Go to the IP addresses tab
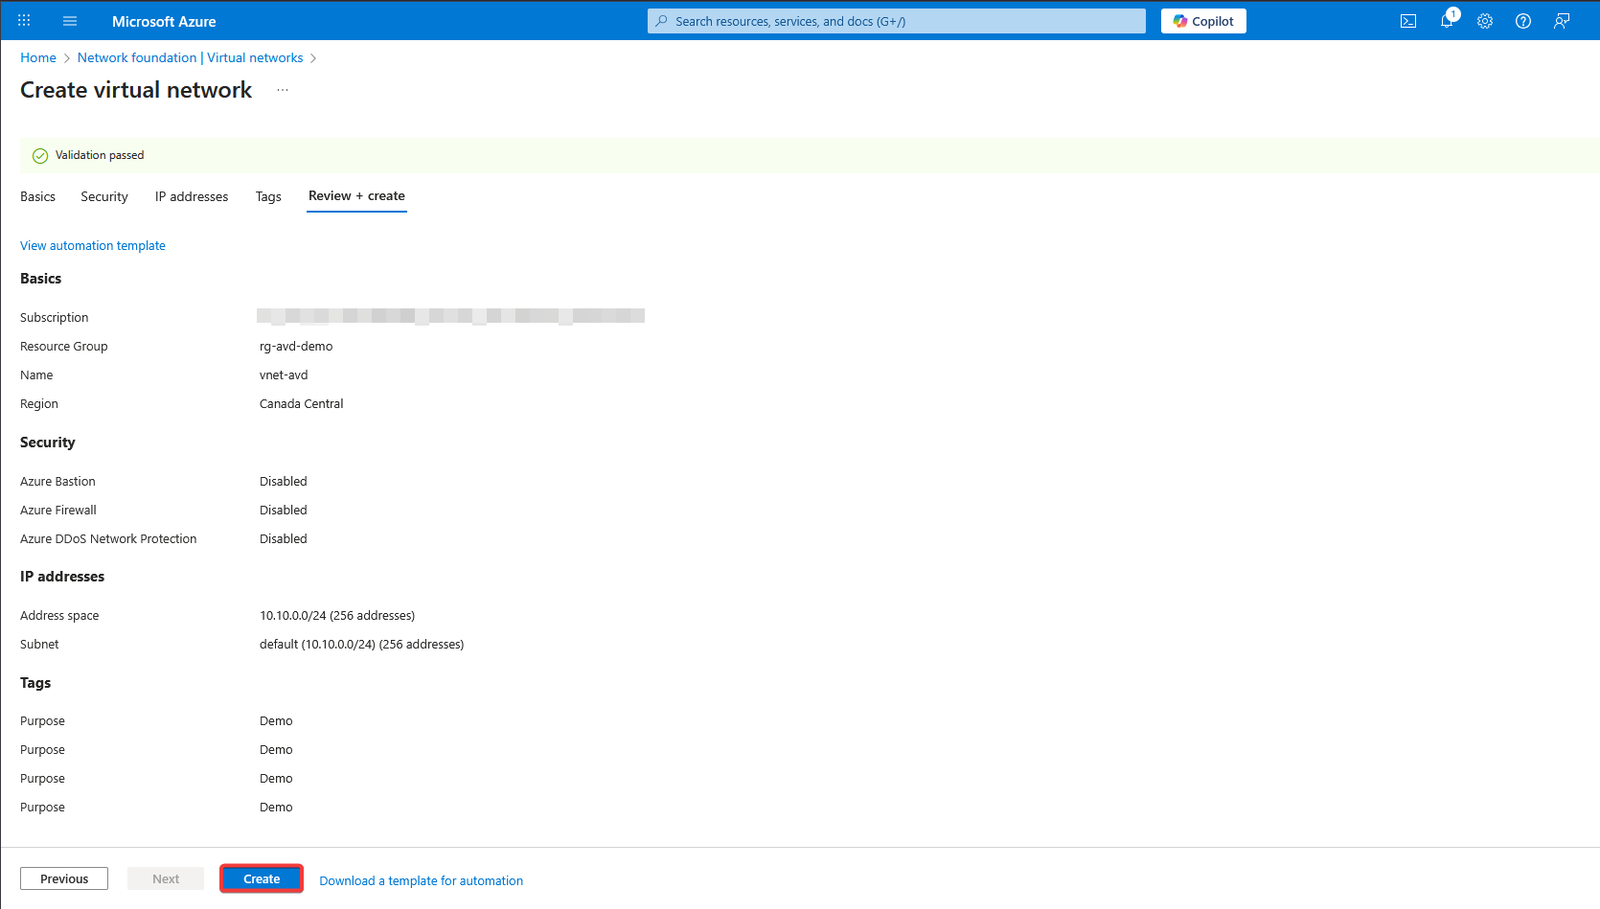This screenshot has width=1600, height=909. 191,197
